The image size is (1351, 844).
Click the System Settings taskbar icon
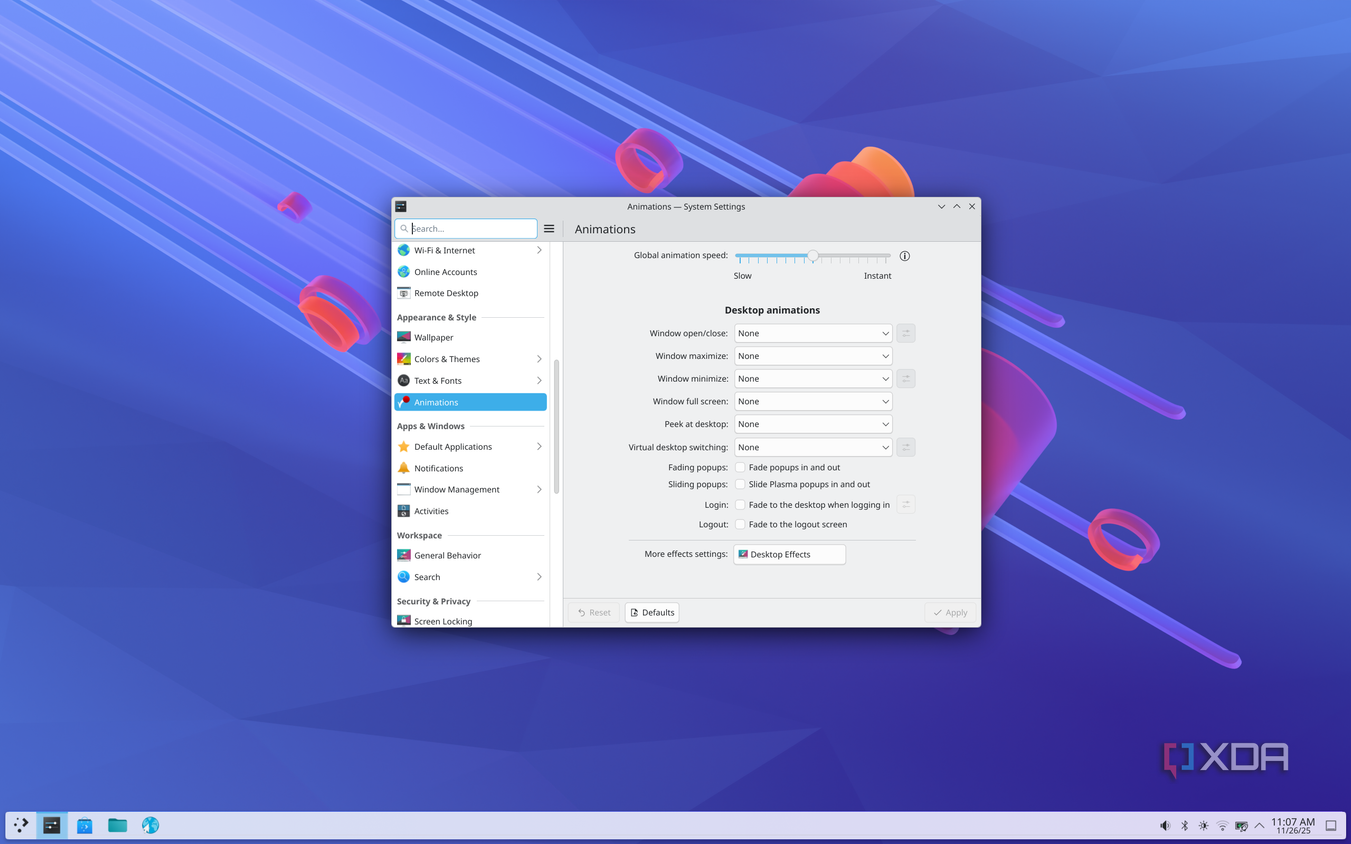click(52, 825)
